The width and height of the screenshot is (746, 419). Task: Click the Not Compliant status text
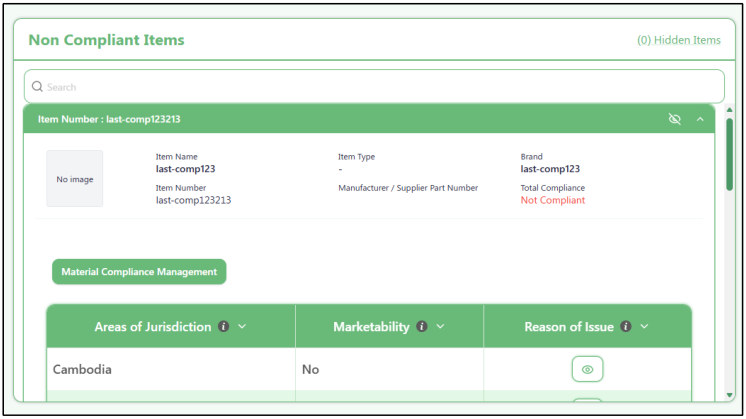click(552, 200)
